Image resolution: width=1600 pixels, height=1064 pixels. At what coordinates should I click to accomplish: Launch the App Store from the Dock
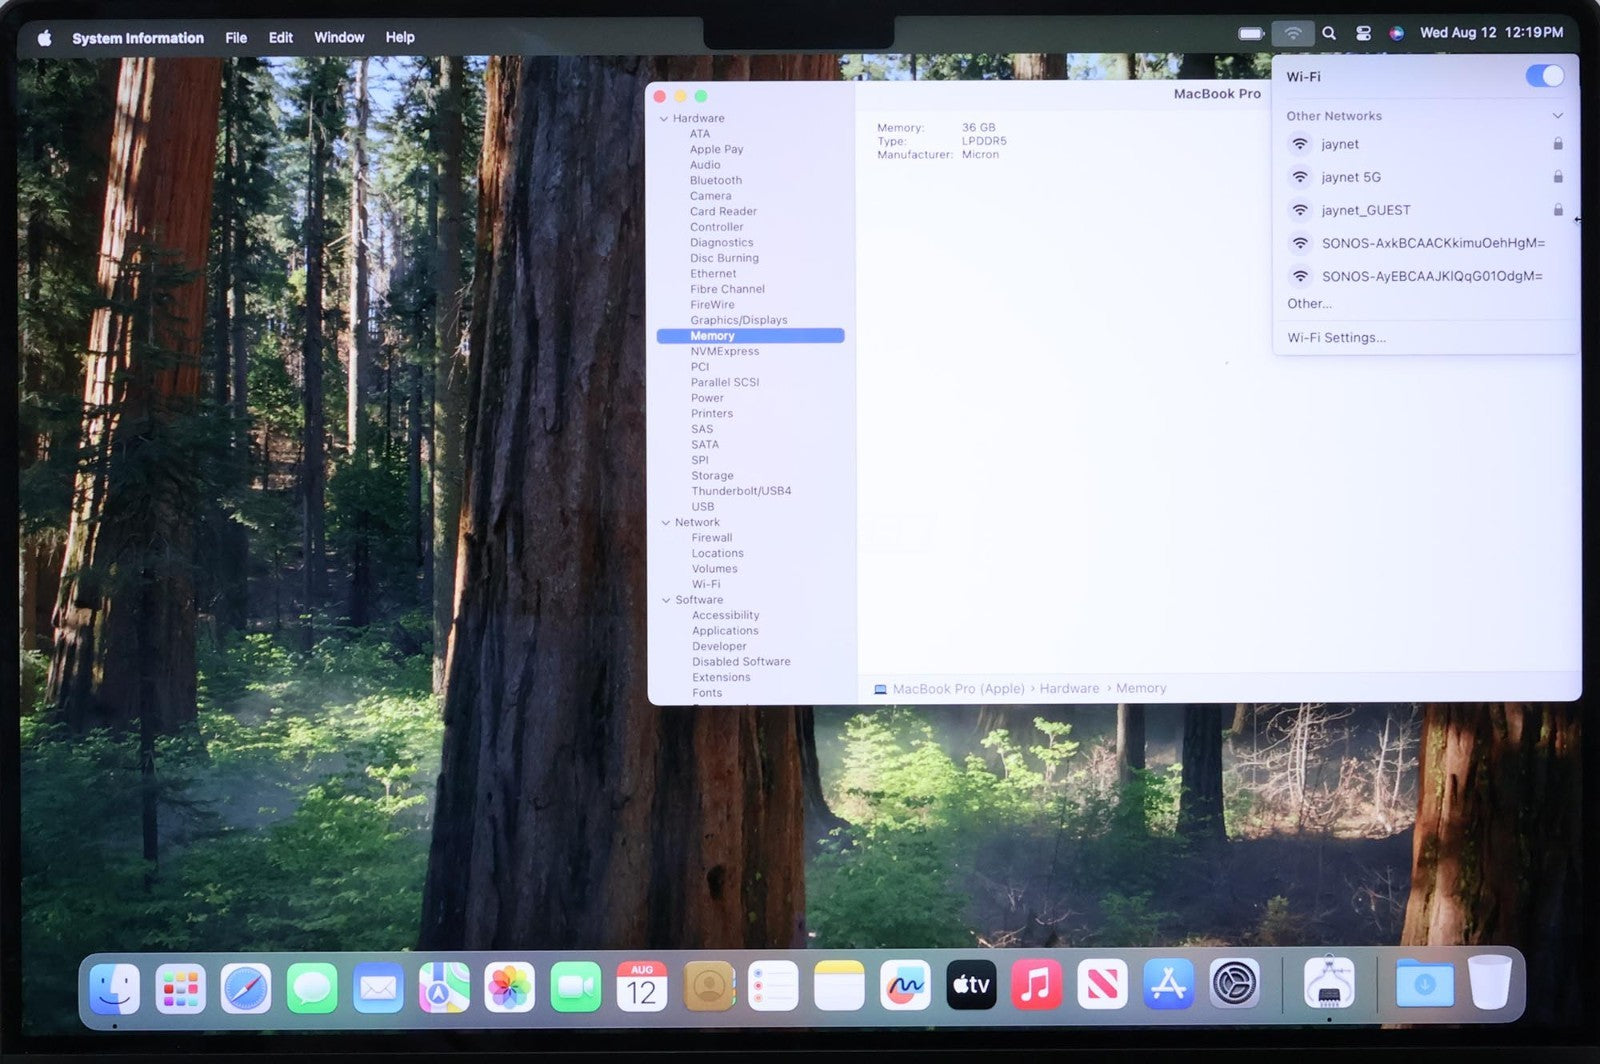tap(1168, 986)
